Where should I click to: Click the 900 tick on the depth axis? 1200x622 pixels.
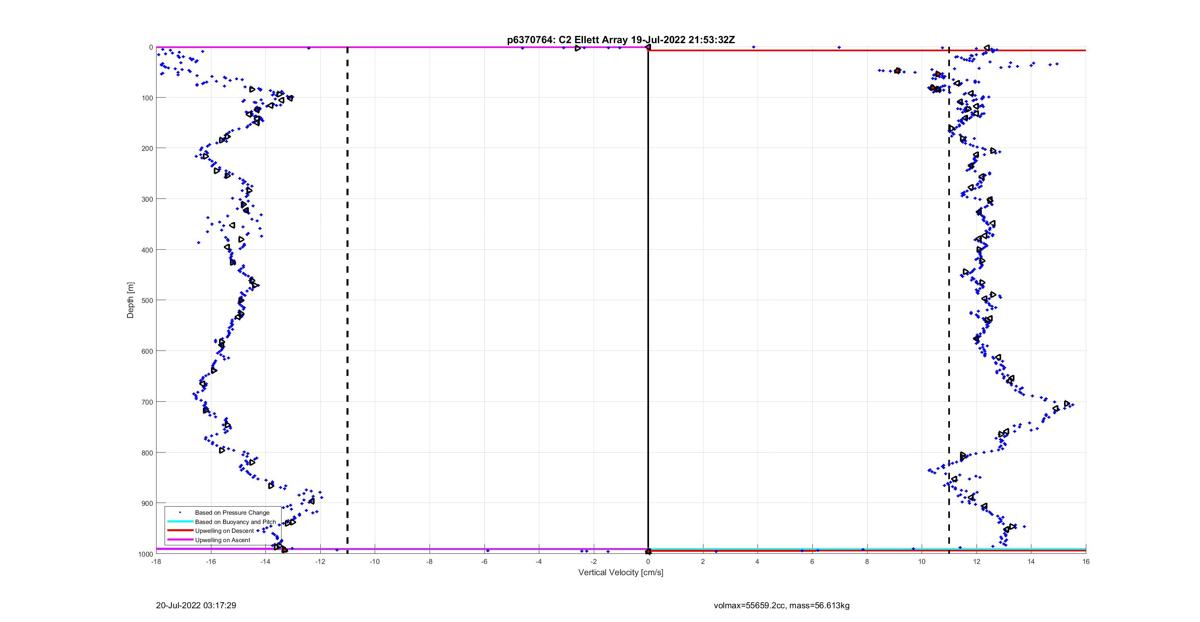point(146,503)
